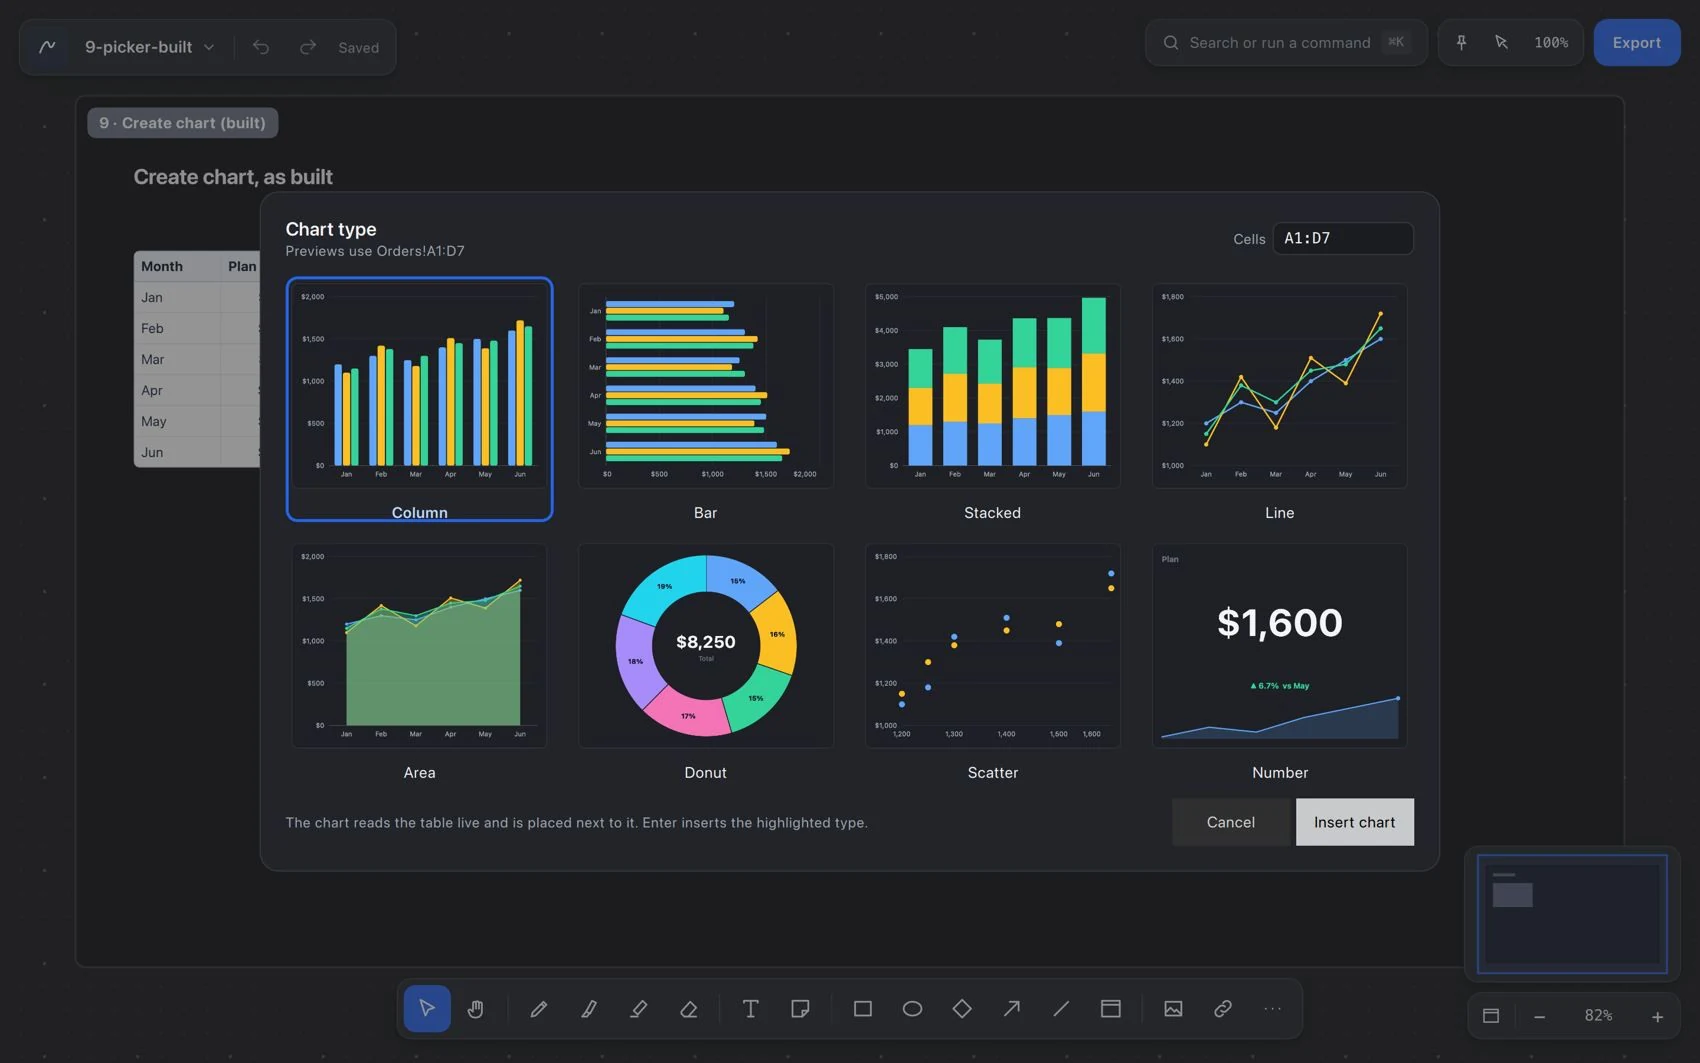
Task: Choose the arrow connector tool
Action: (x=1011, y=1008)
